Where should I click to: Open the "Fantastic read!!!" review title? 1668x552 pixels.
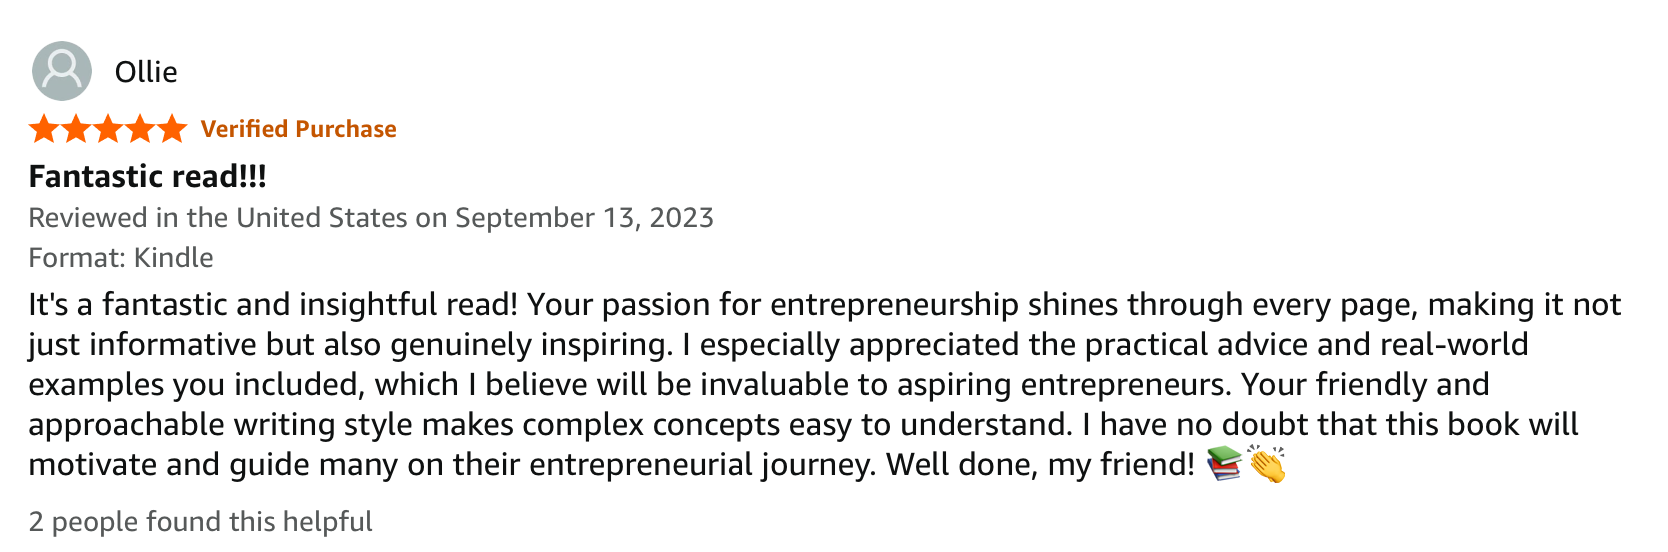tap(147, 177)
